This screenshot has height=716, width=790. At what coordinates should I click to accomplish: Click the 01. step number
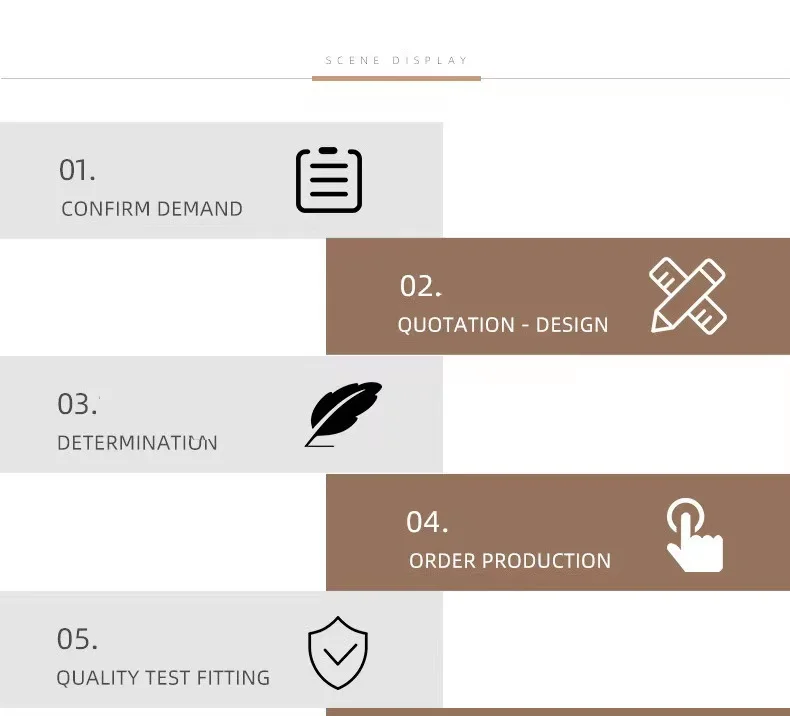click(77, 170)
